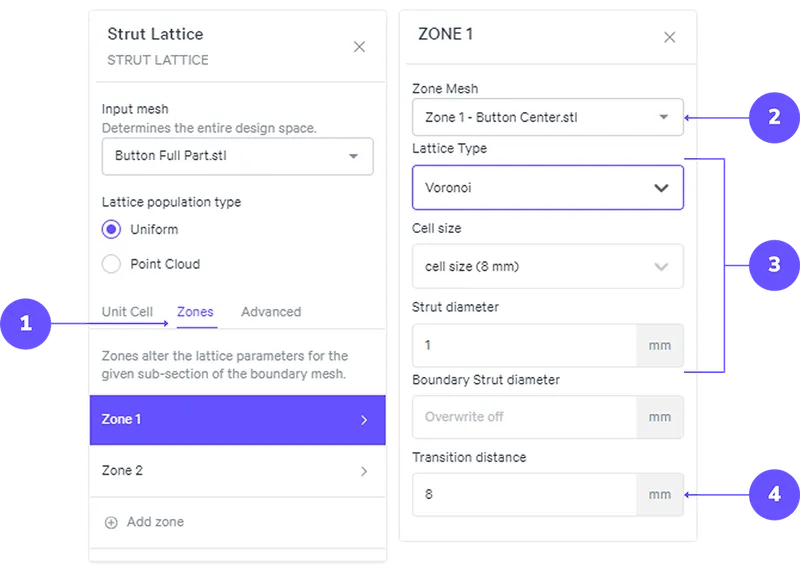This screenshot has height=574, width=800.
Task: Click the Zone 2 chevron arrow
Action: (363, 471)
